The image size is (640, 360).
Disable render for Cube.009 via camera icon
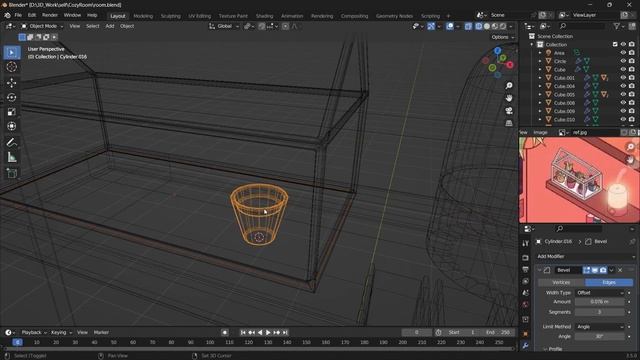pos(632,111)
